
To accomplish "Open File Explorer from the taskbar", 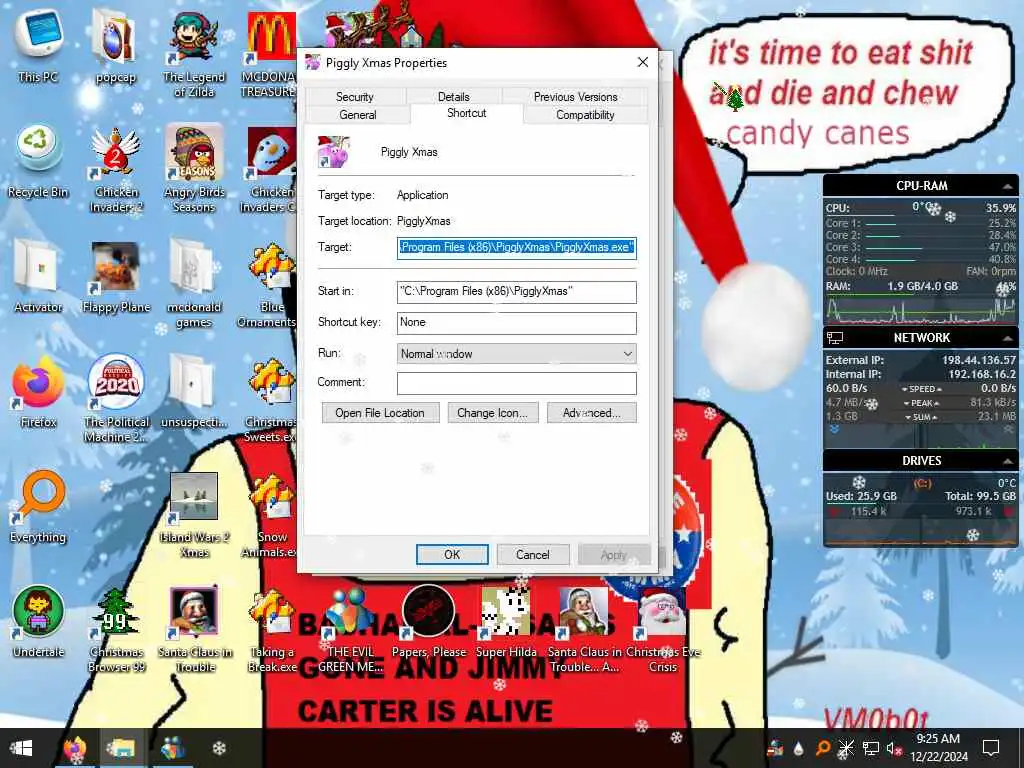I will click(121, 748).
